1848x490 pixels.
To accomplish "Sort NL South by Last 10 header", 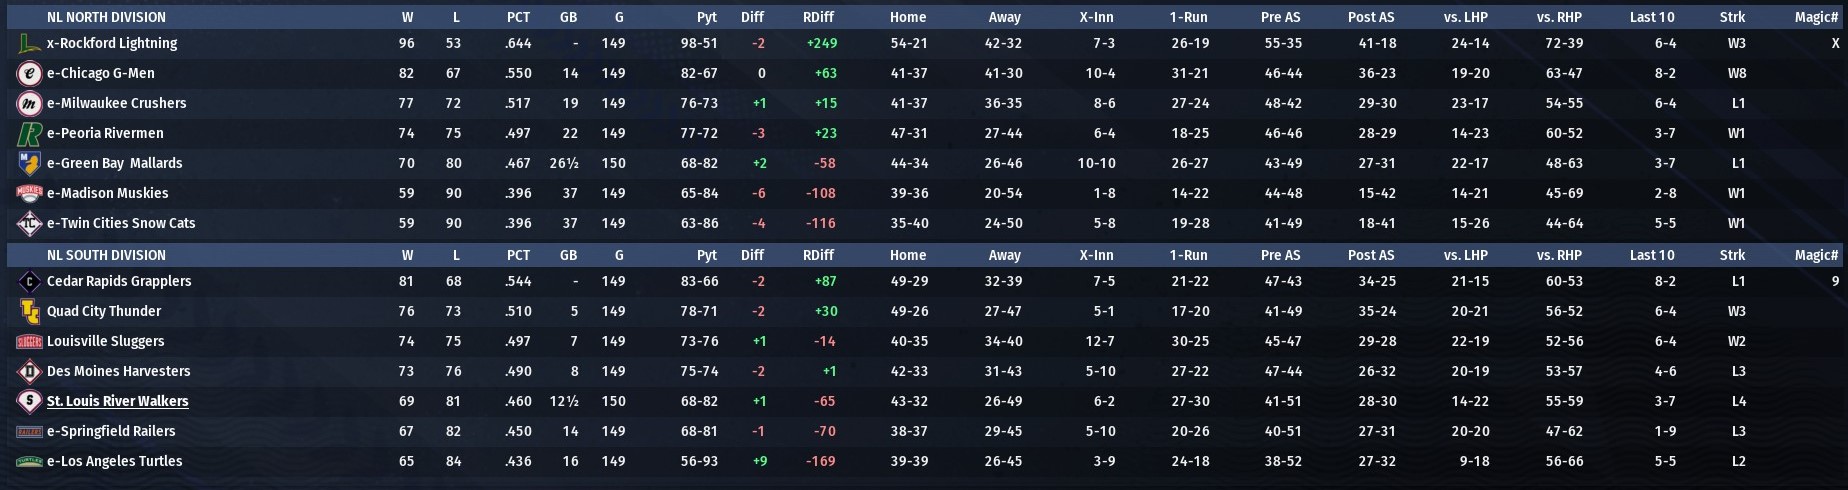I will (1652, 255).
